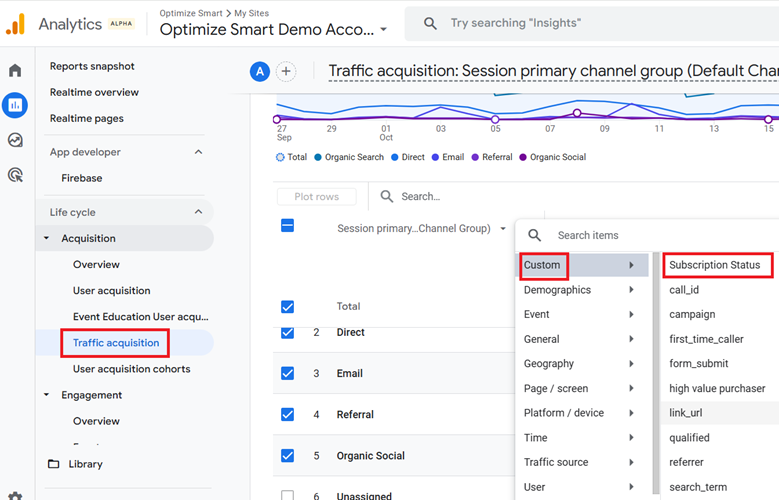Open the Custom dimension category
This screenshot has height=500, width=779.
click(x=583, y=265)
